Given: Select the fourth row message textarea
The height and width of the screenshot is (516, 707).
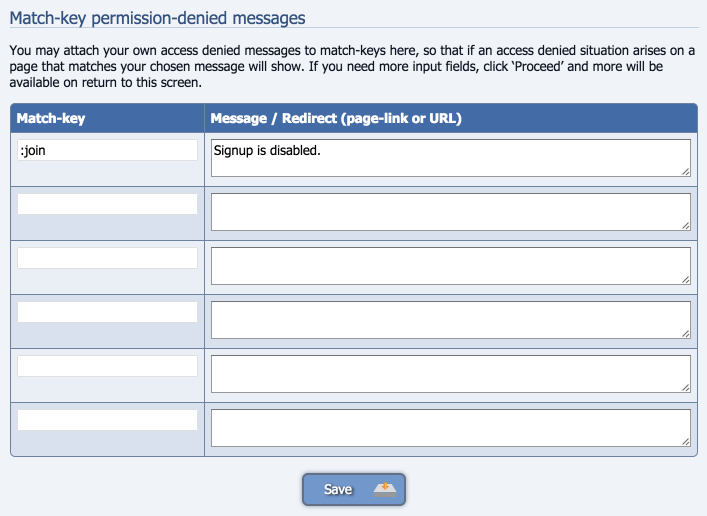Looking at the screenshot, I should coord(451,320).
